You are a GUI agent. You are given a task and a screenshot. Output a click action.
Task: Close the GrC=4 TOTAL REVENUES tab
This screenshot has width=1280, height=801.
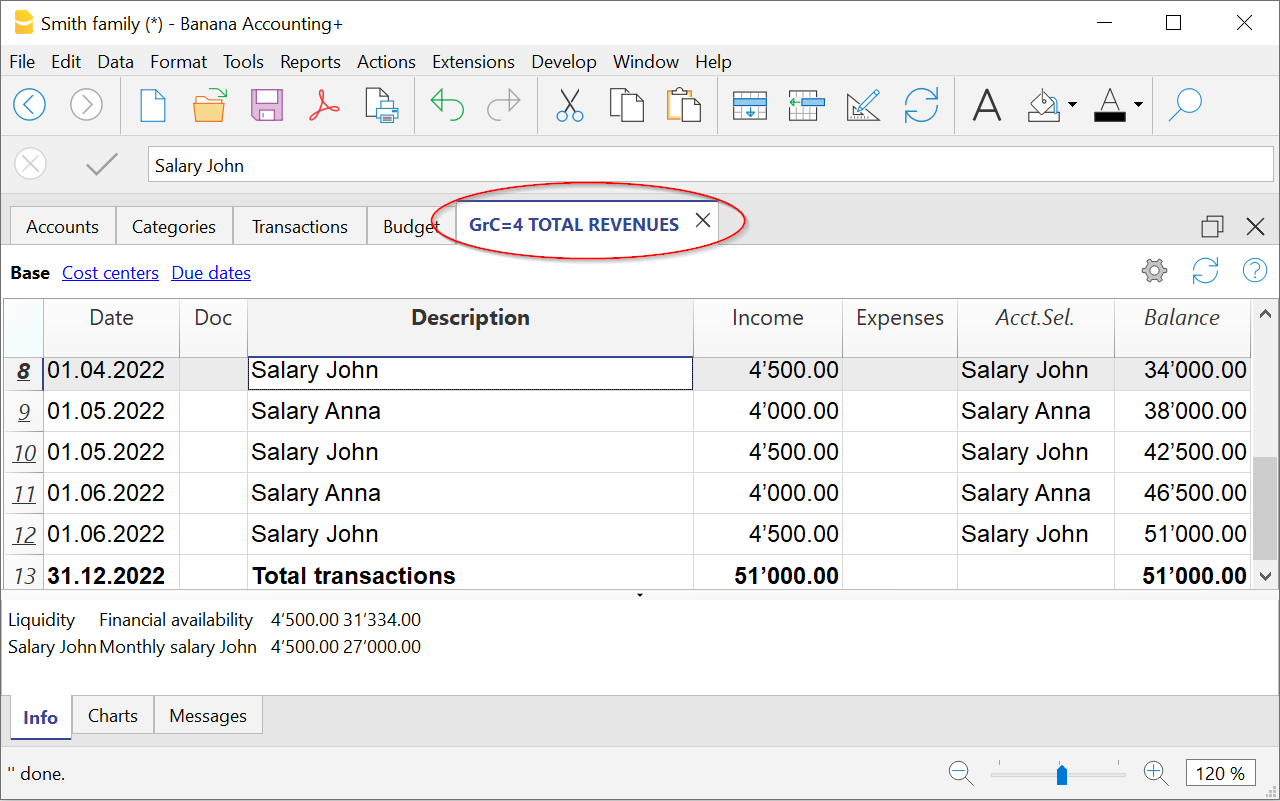[x=703, y=221]
